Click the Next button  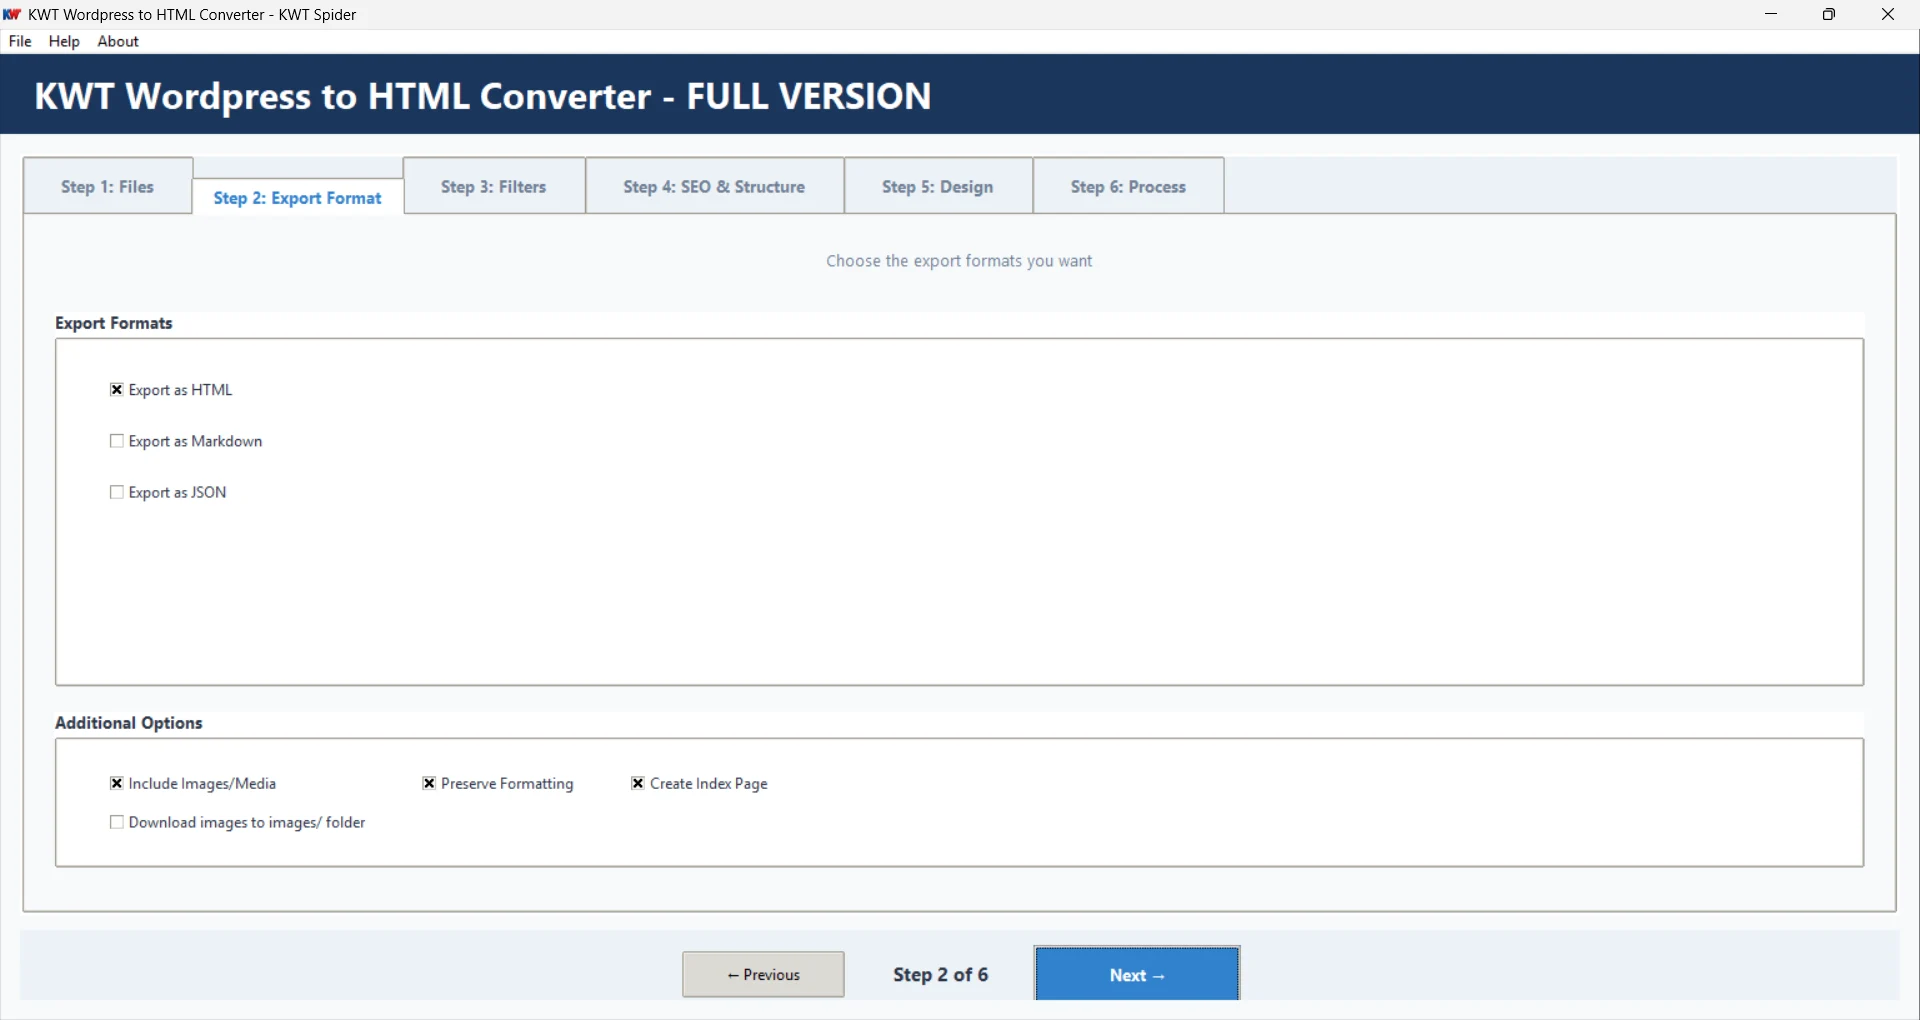point(1137,974)
